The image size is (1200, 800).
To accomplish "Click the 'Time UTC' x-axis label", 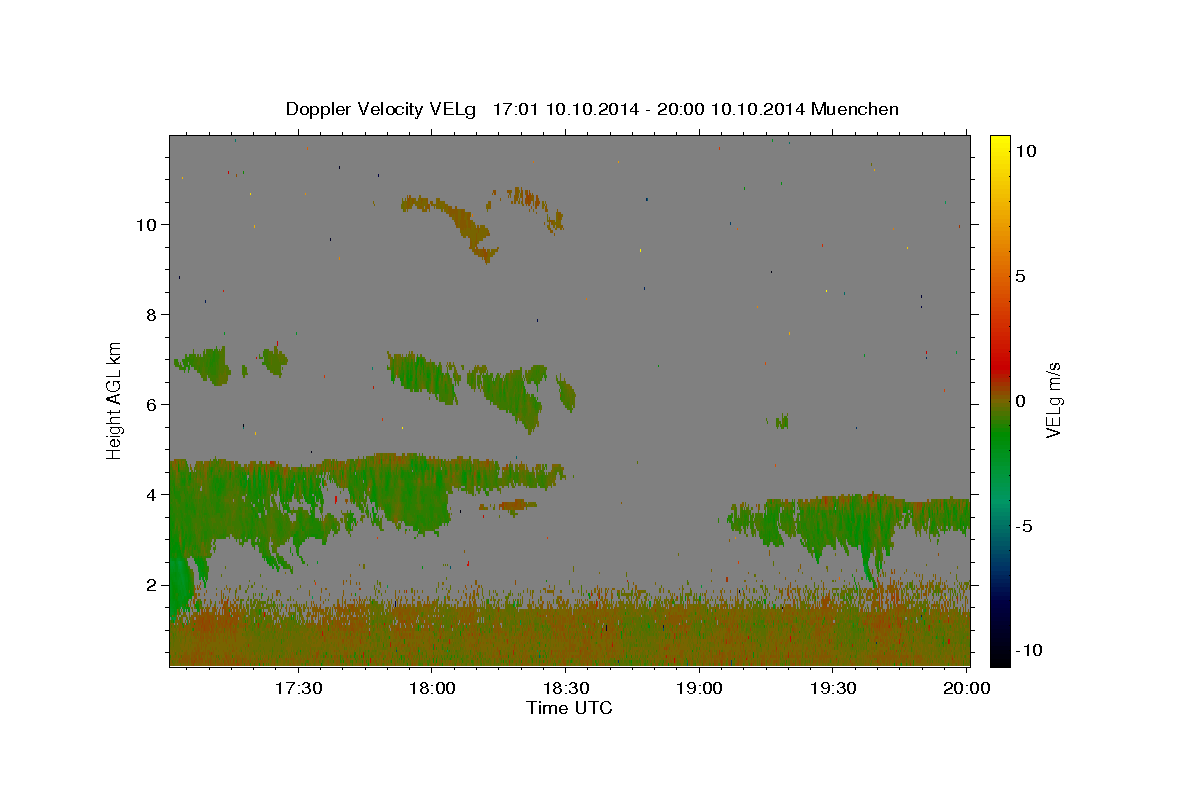I will click(x=569, y=708).
